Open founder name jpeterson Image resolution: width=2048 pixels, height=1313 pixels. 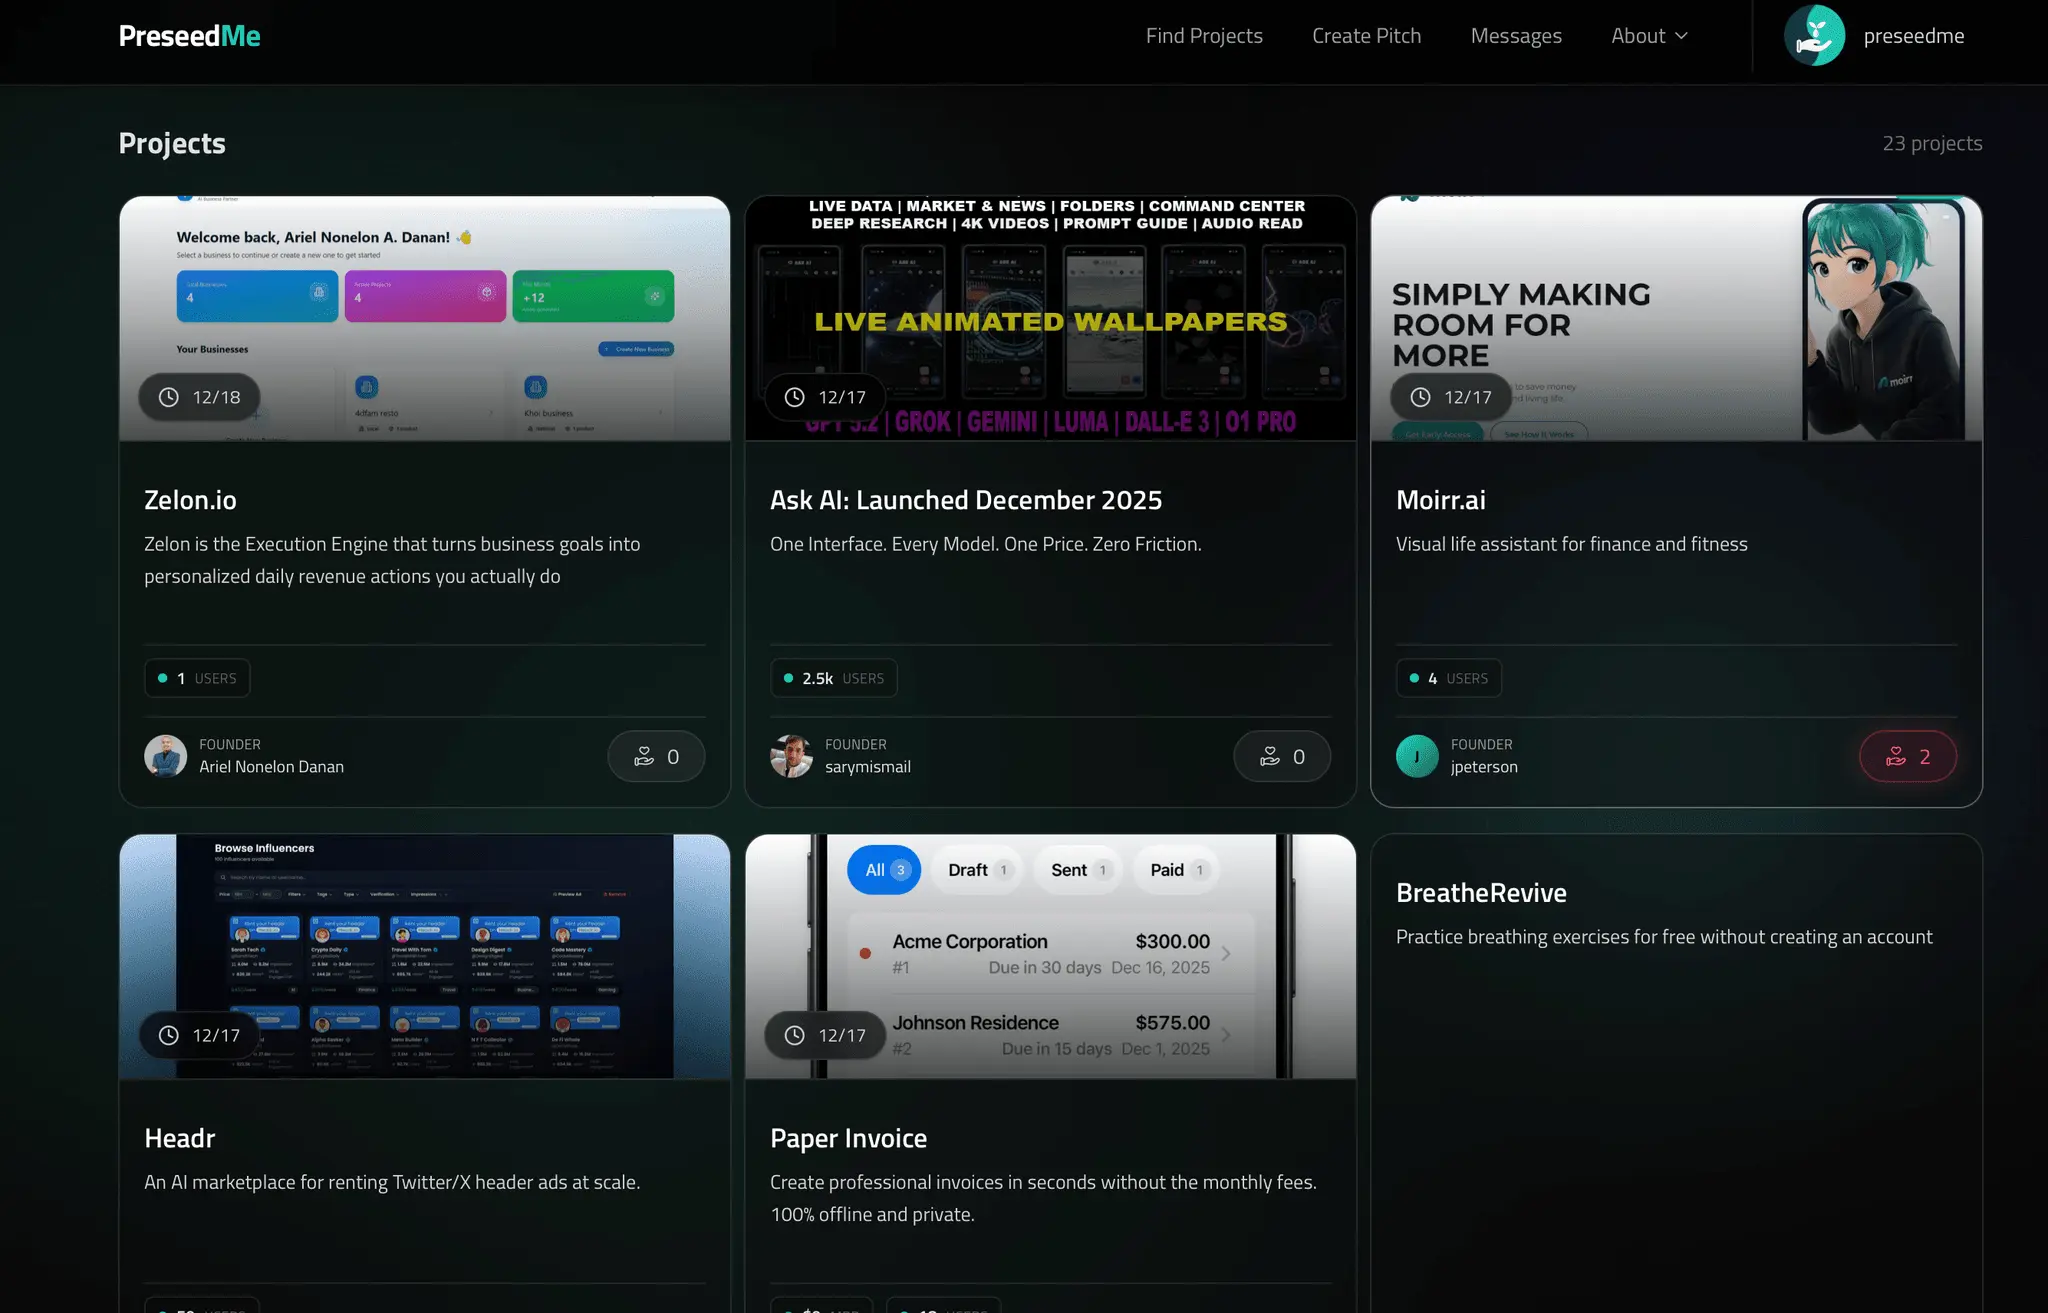[1484, 767]
